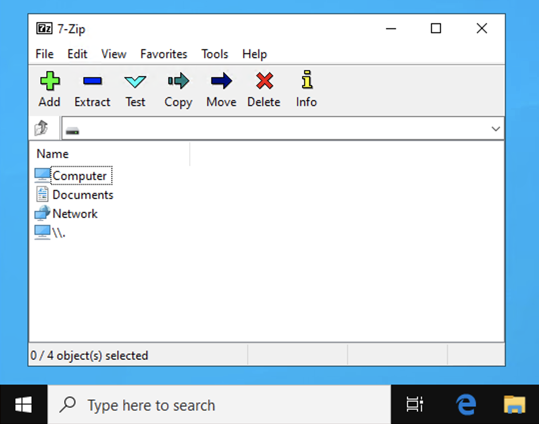This screenshot has height=424, width=539.
Task: Open the Tools menu
Action: 214,54
